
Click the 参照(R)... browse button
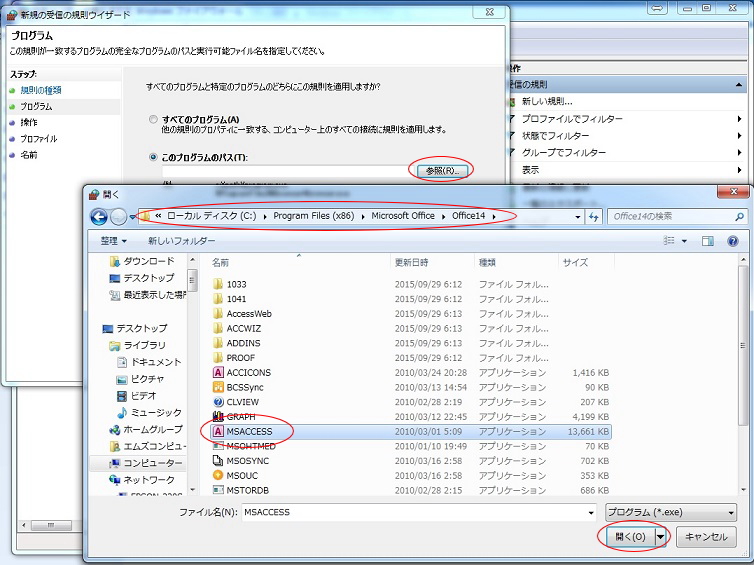click(x=442, y=170)
